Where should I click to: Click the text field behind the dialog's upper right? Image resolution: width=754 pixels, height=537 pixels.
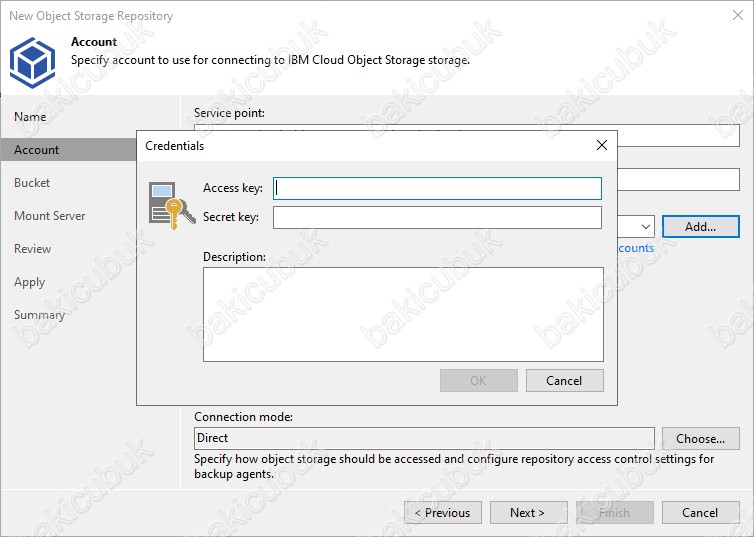point(679,179)
